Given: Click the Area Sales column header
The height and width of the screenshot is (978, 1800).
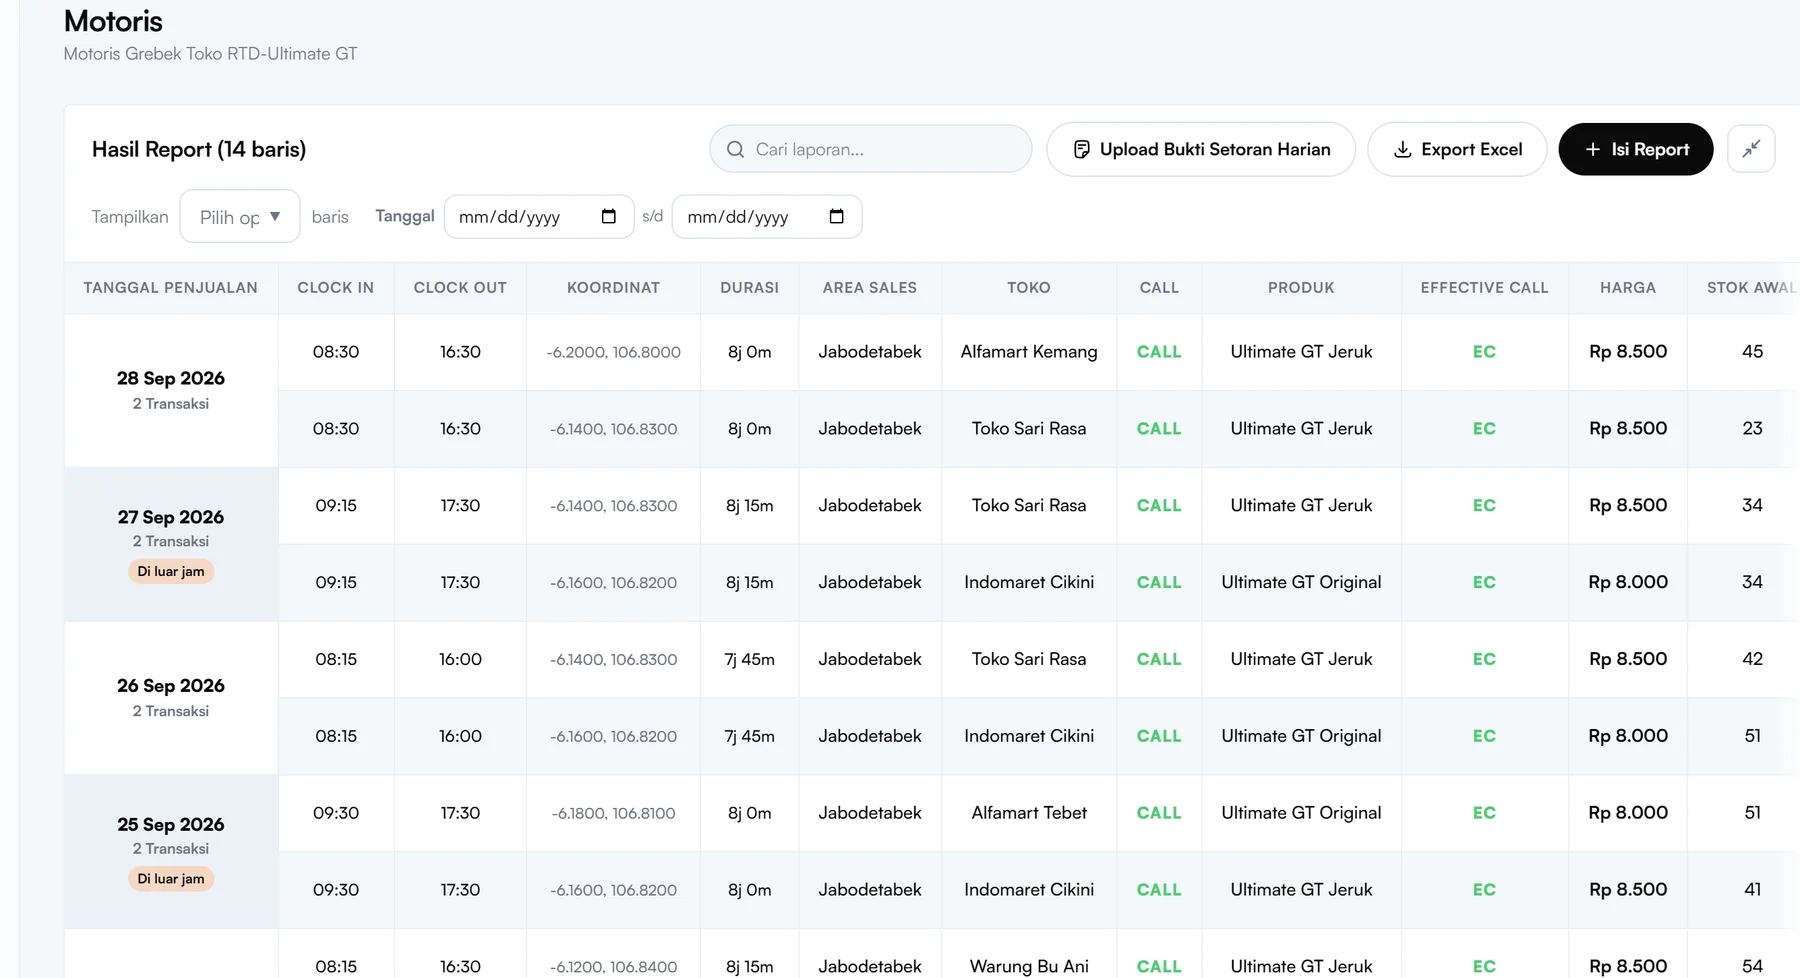Looking at the screenshot, I should tap(870, 288).
